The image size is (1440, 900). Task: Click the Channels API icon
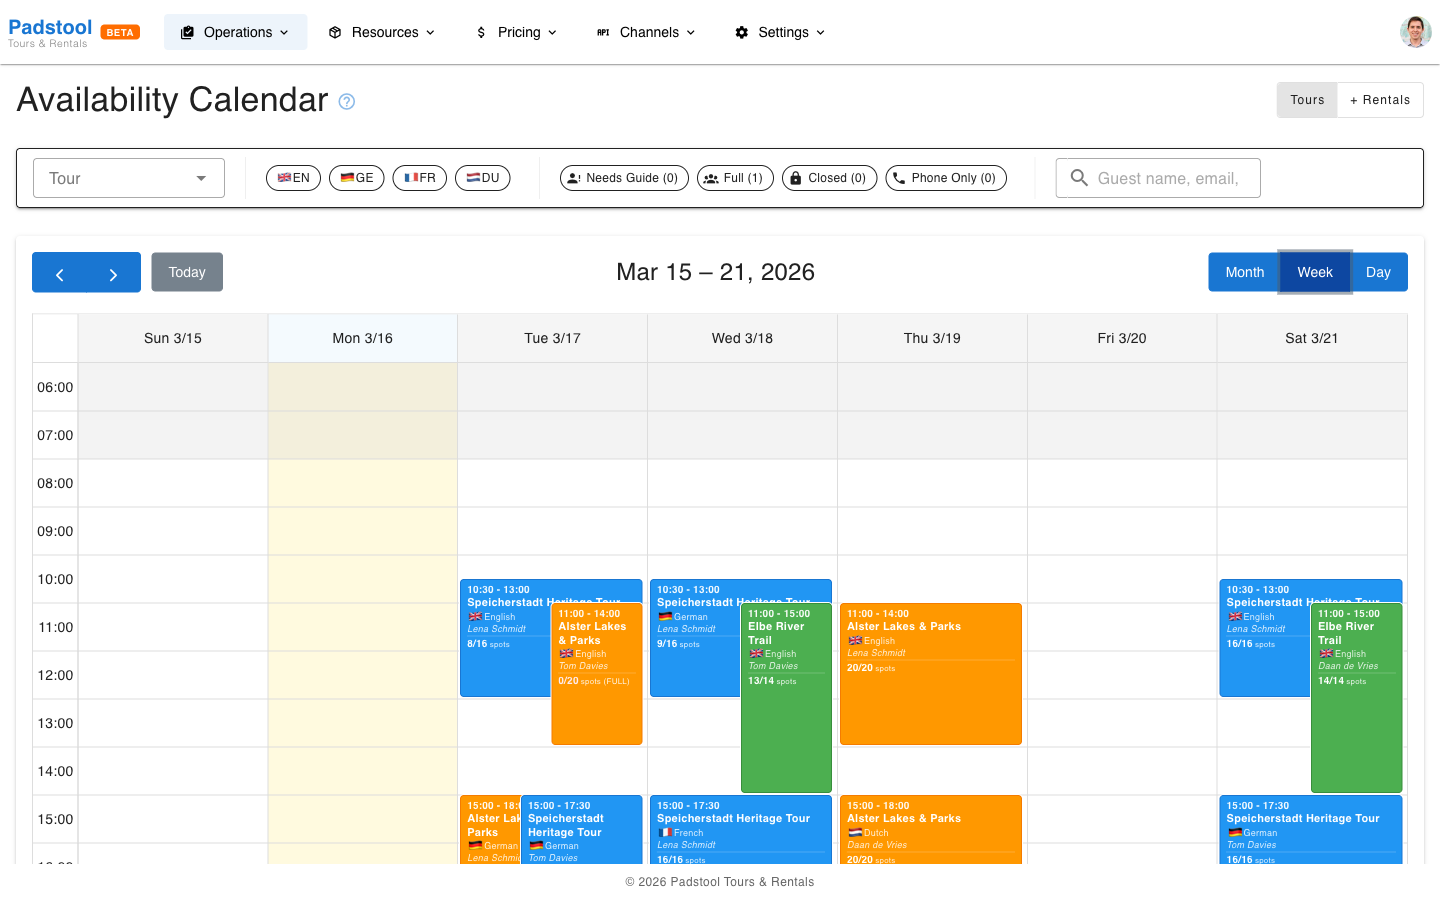tap(603, 32)
